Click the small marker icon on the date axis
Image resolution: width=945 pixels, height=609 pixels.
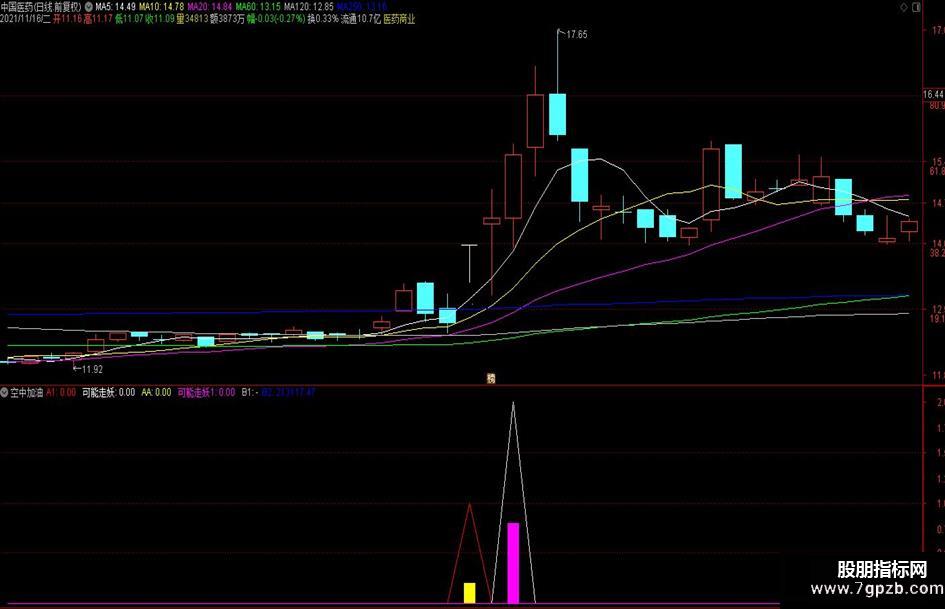(491, 379)
